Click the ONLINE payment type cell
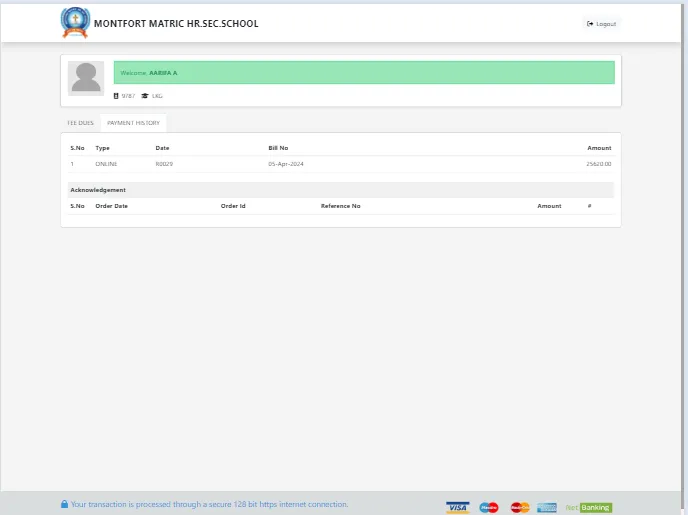 pyautogui.click(x=106, y=164)
